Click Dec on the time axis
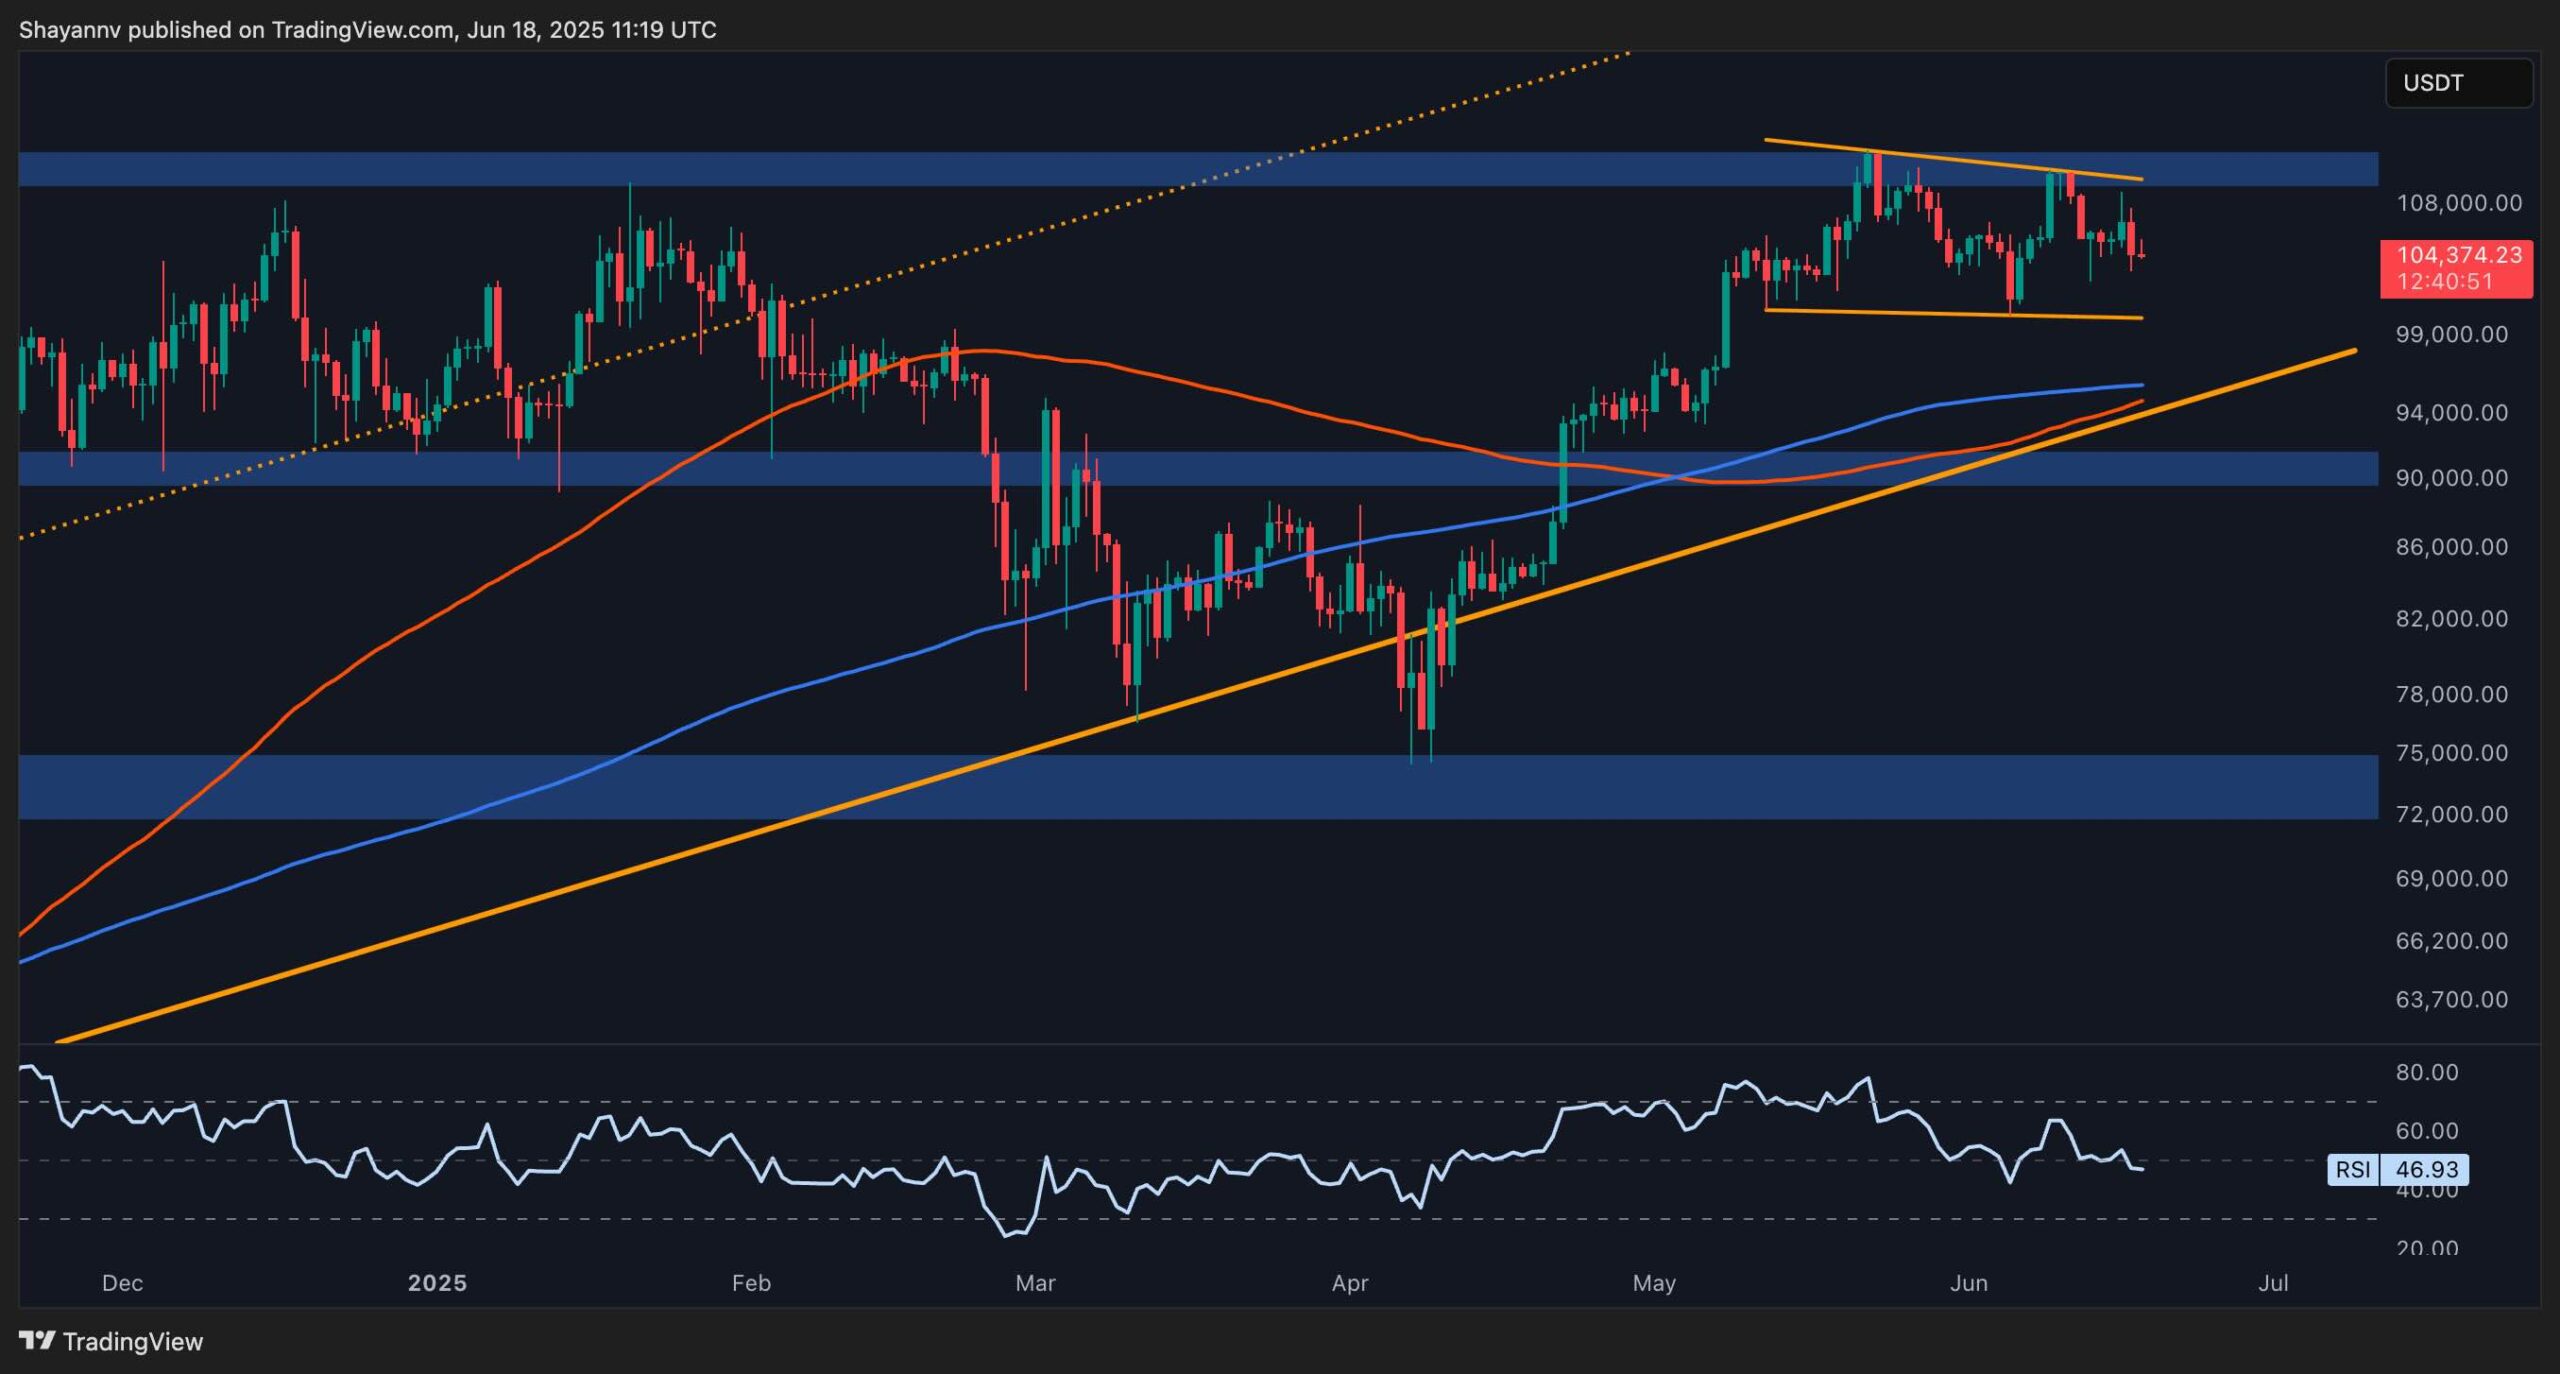 122,1283
